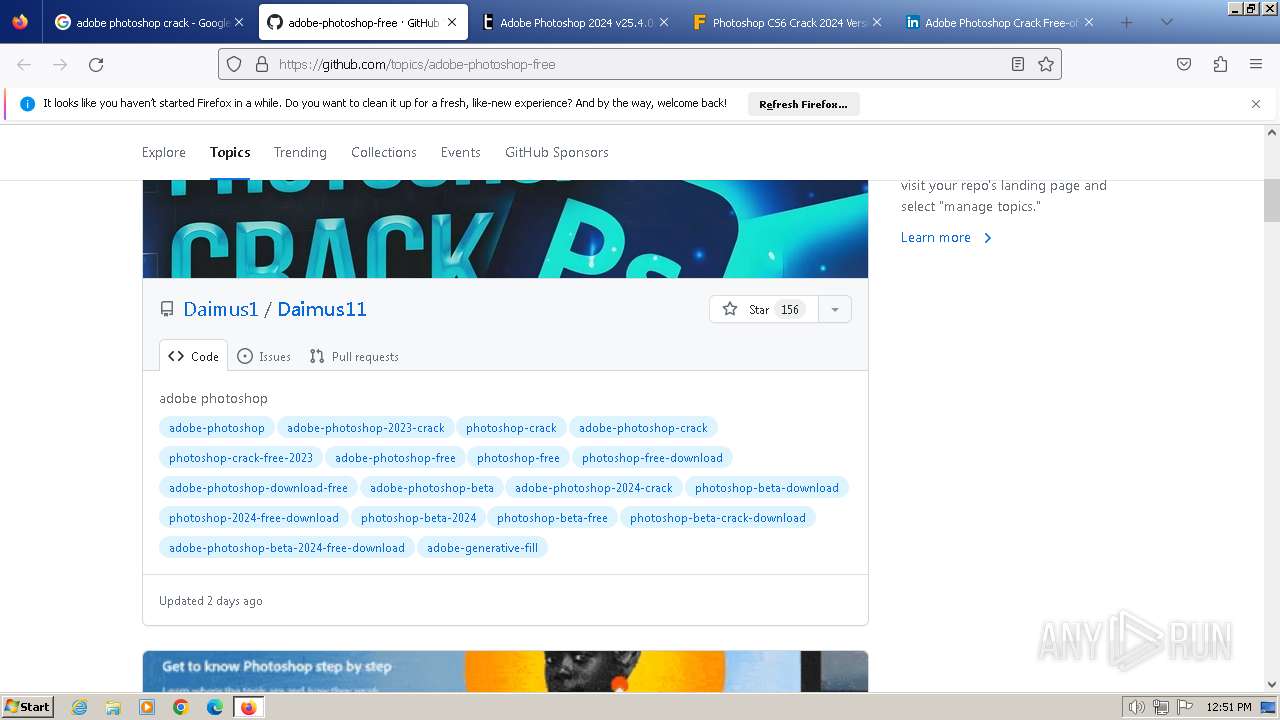1280x720 pixels.
Task: Click the adobe-generative-fill topic tag
Action: [482, 548]
